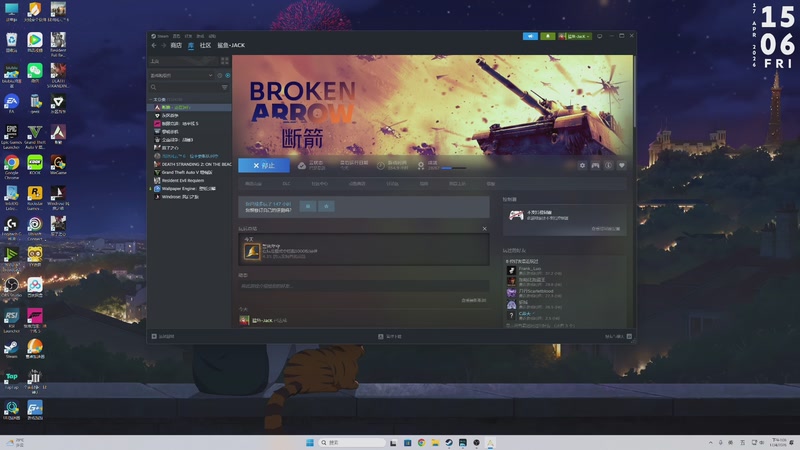Click the library search field

(x=183, y=87)
